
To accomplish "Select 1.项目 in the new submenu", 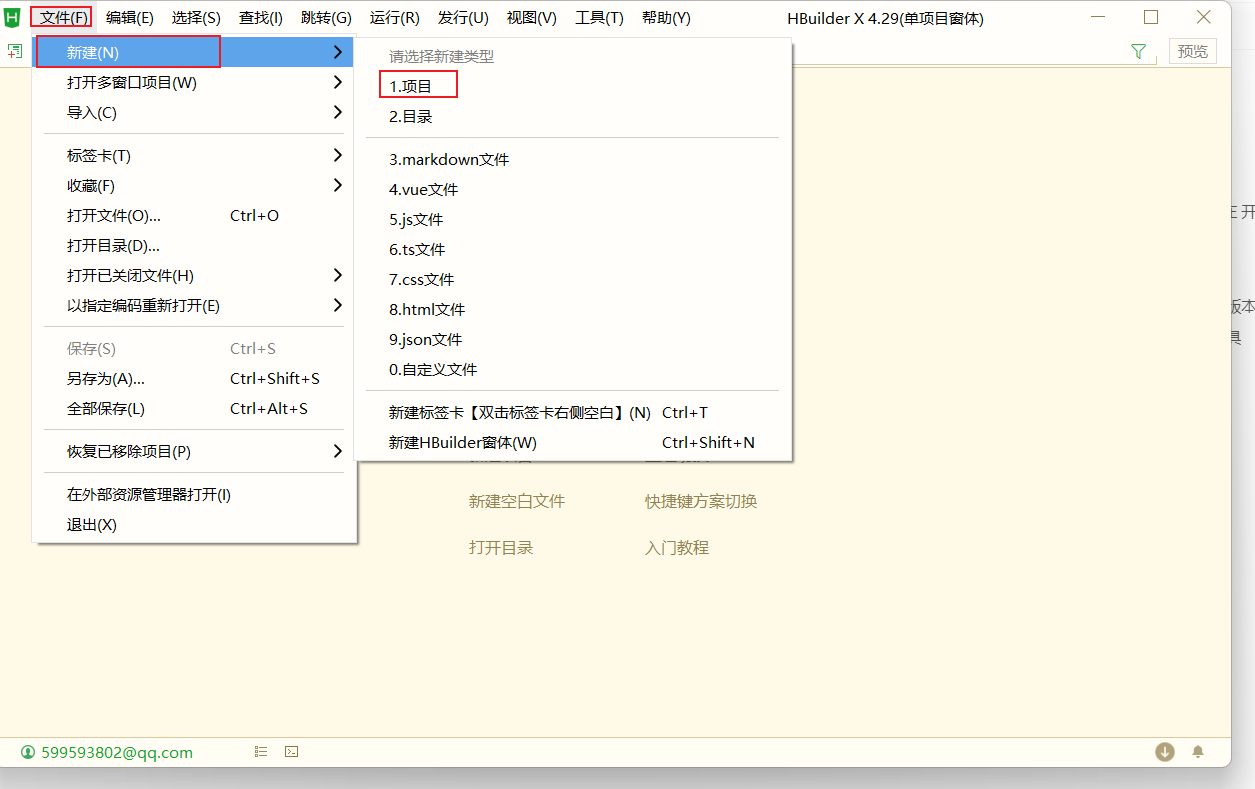I will (573, 86).
